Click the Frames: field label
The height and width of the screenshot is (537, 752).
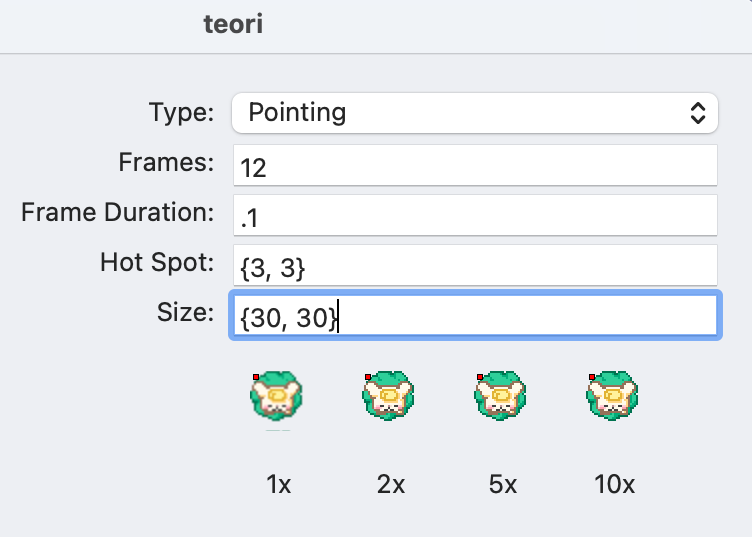(166, 162)
